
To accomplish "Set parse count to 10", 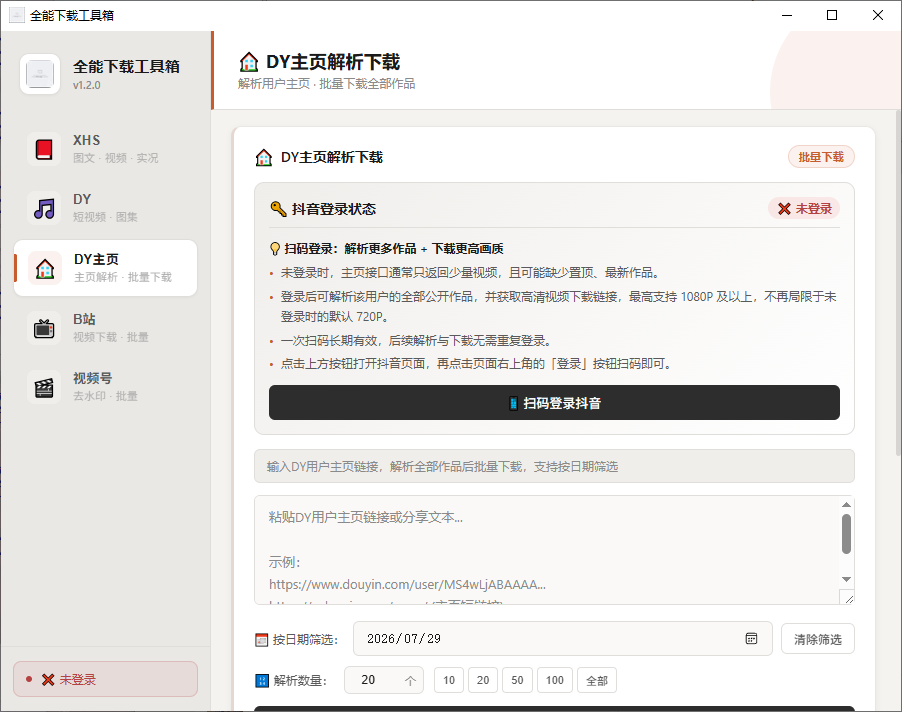I will tap(449, 680).
